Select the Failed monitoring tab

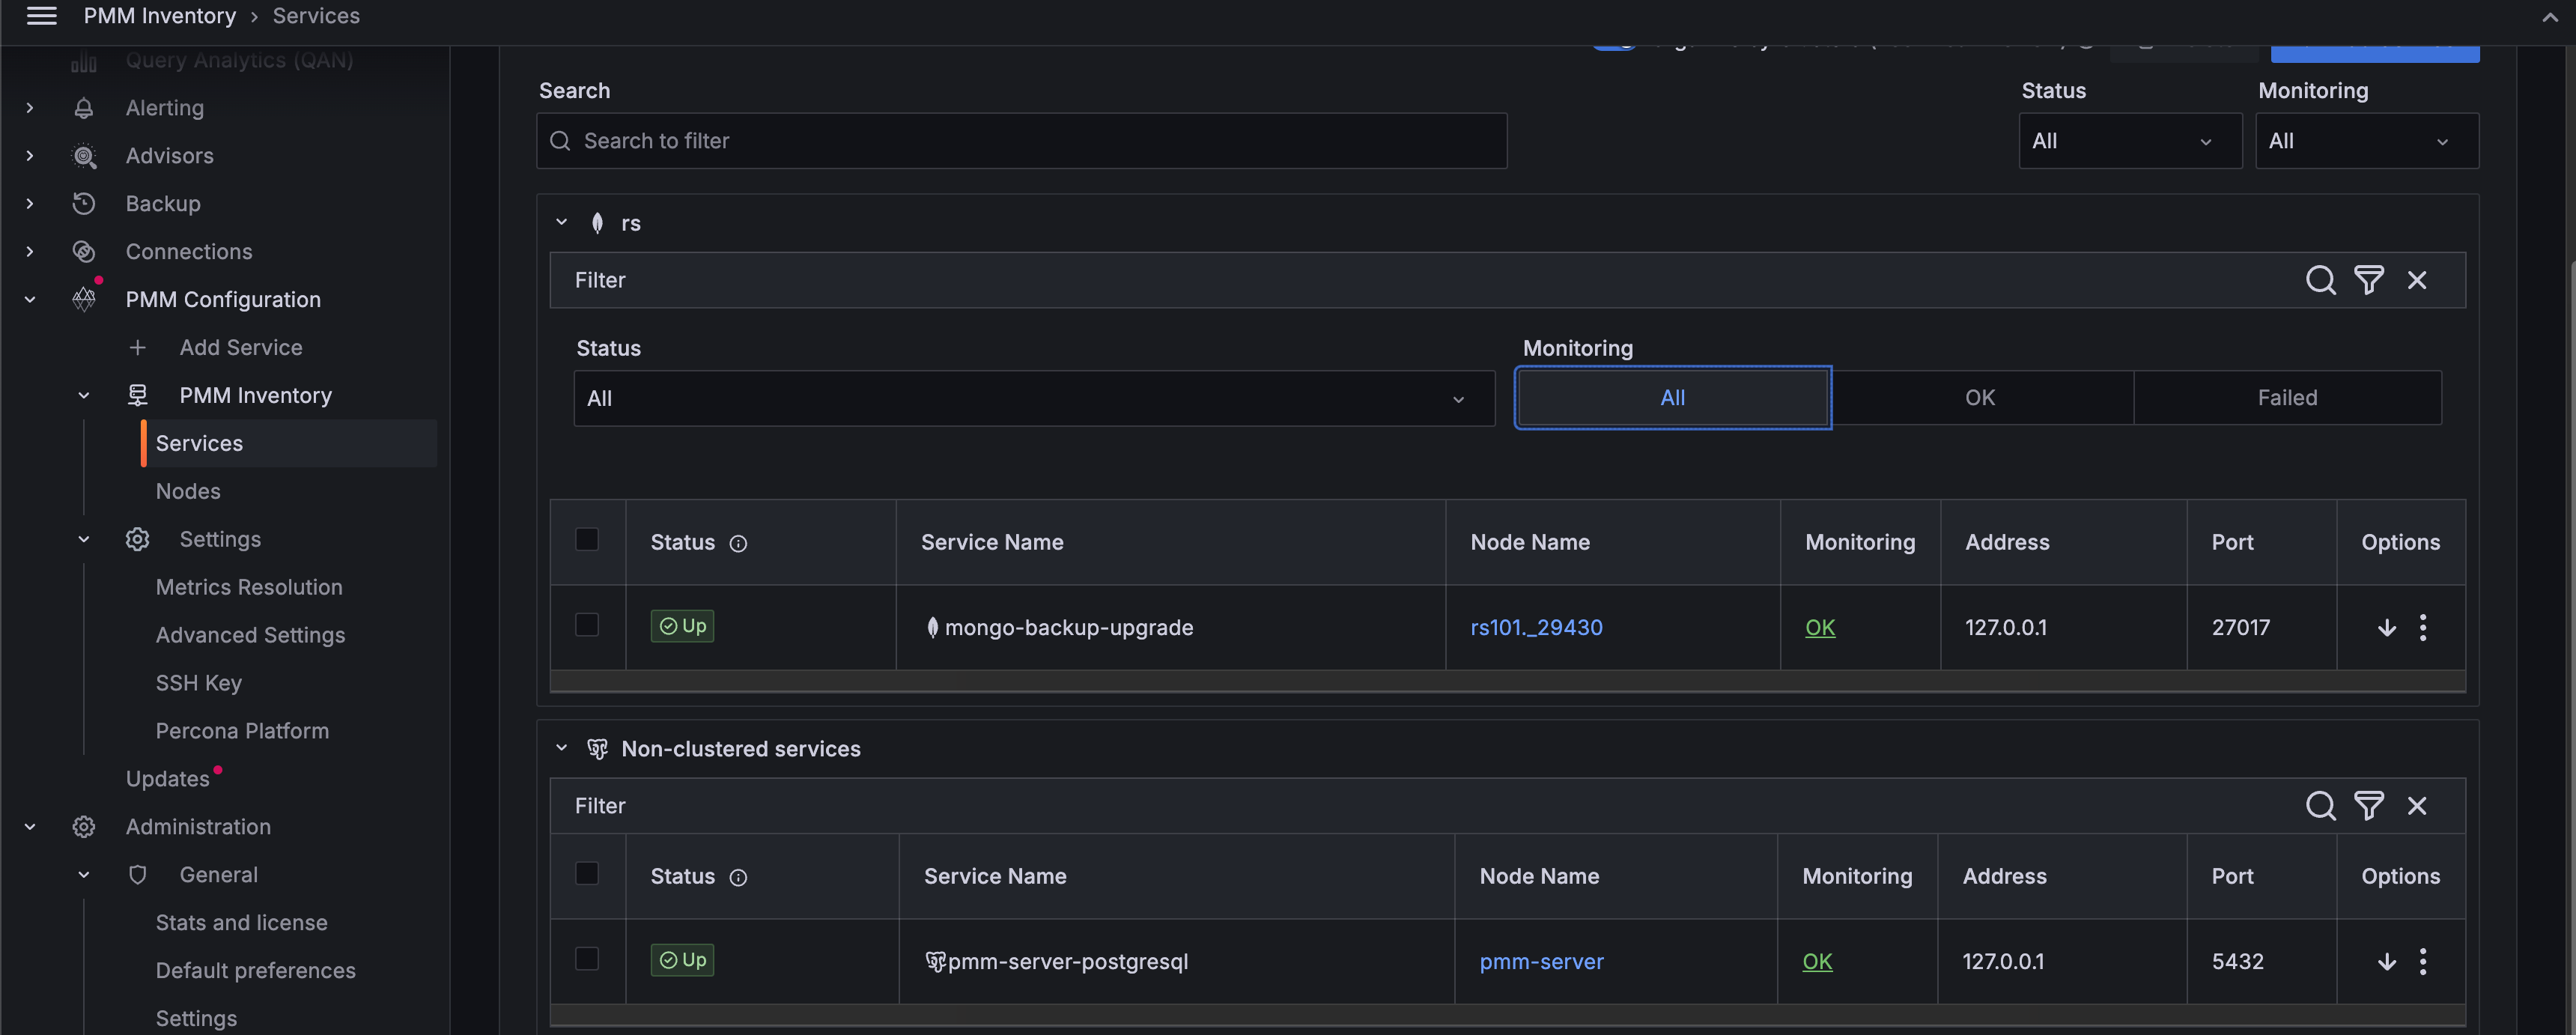tap(2286, 398)
